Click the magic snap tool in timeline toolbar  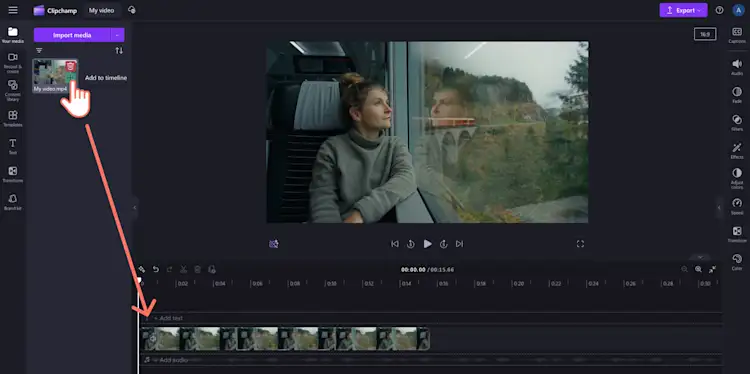pos(142,269)
